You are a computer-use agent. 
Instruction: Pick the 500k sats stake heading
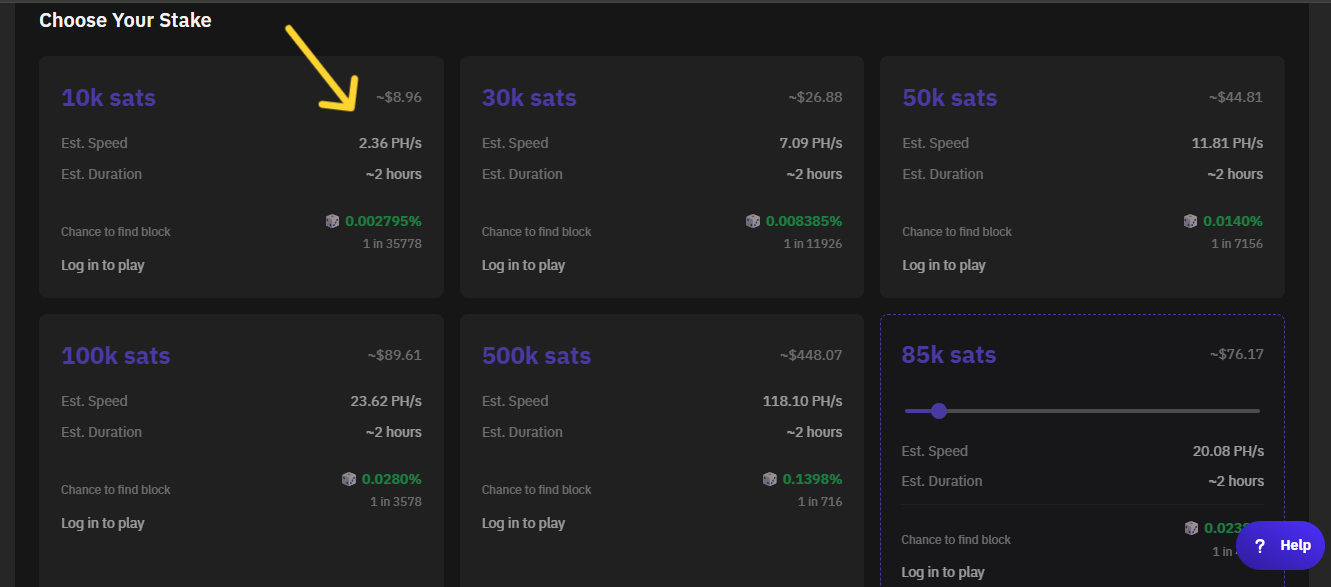click(536, 356)
